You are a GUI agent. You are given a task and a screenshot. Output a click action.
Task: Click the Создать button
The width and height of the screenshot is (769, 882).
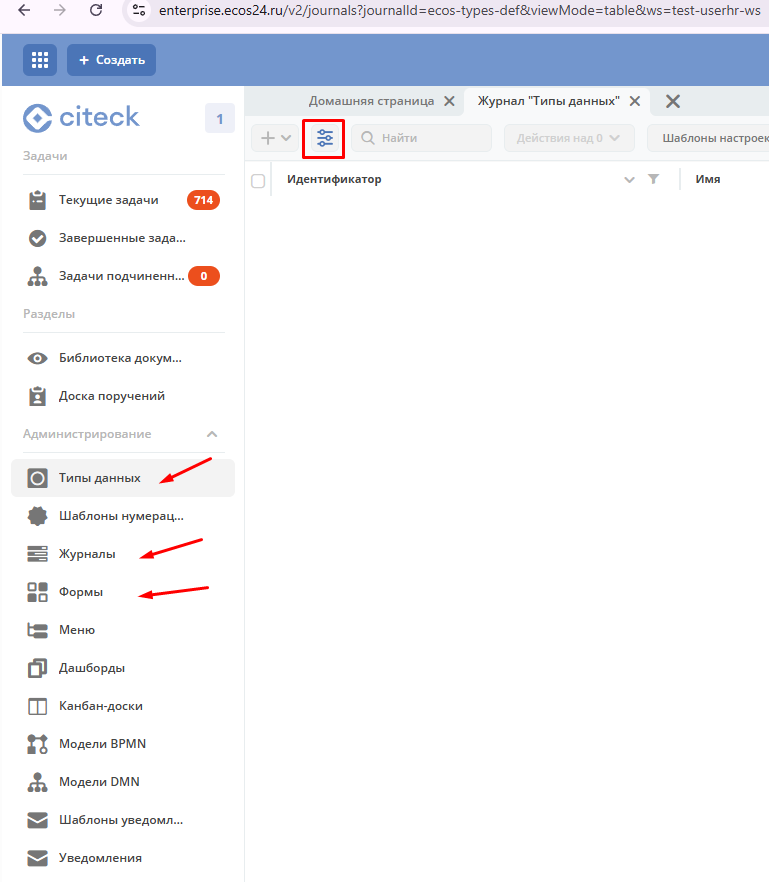tap(111, 60)
